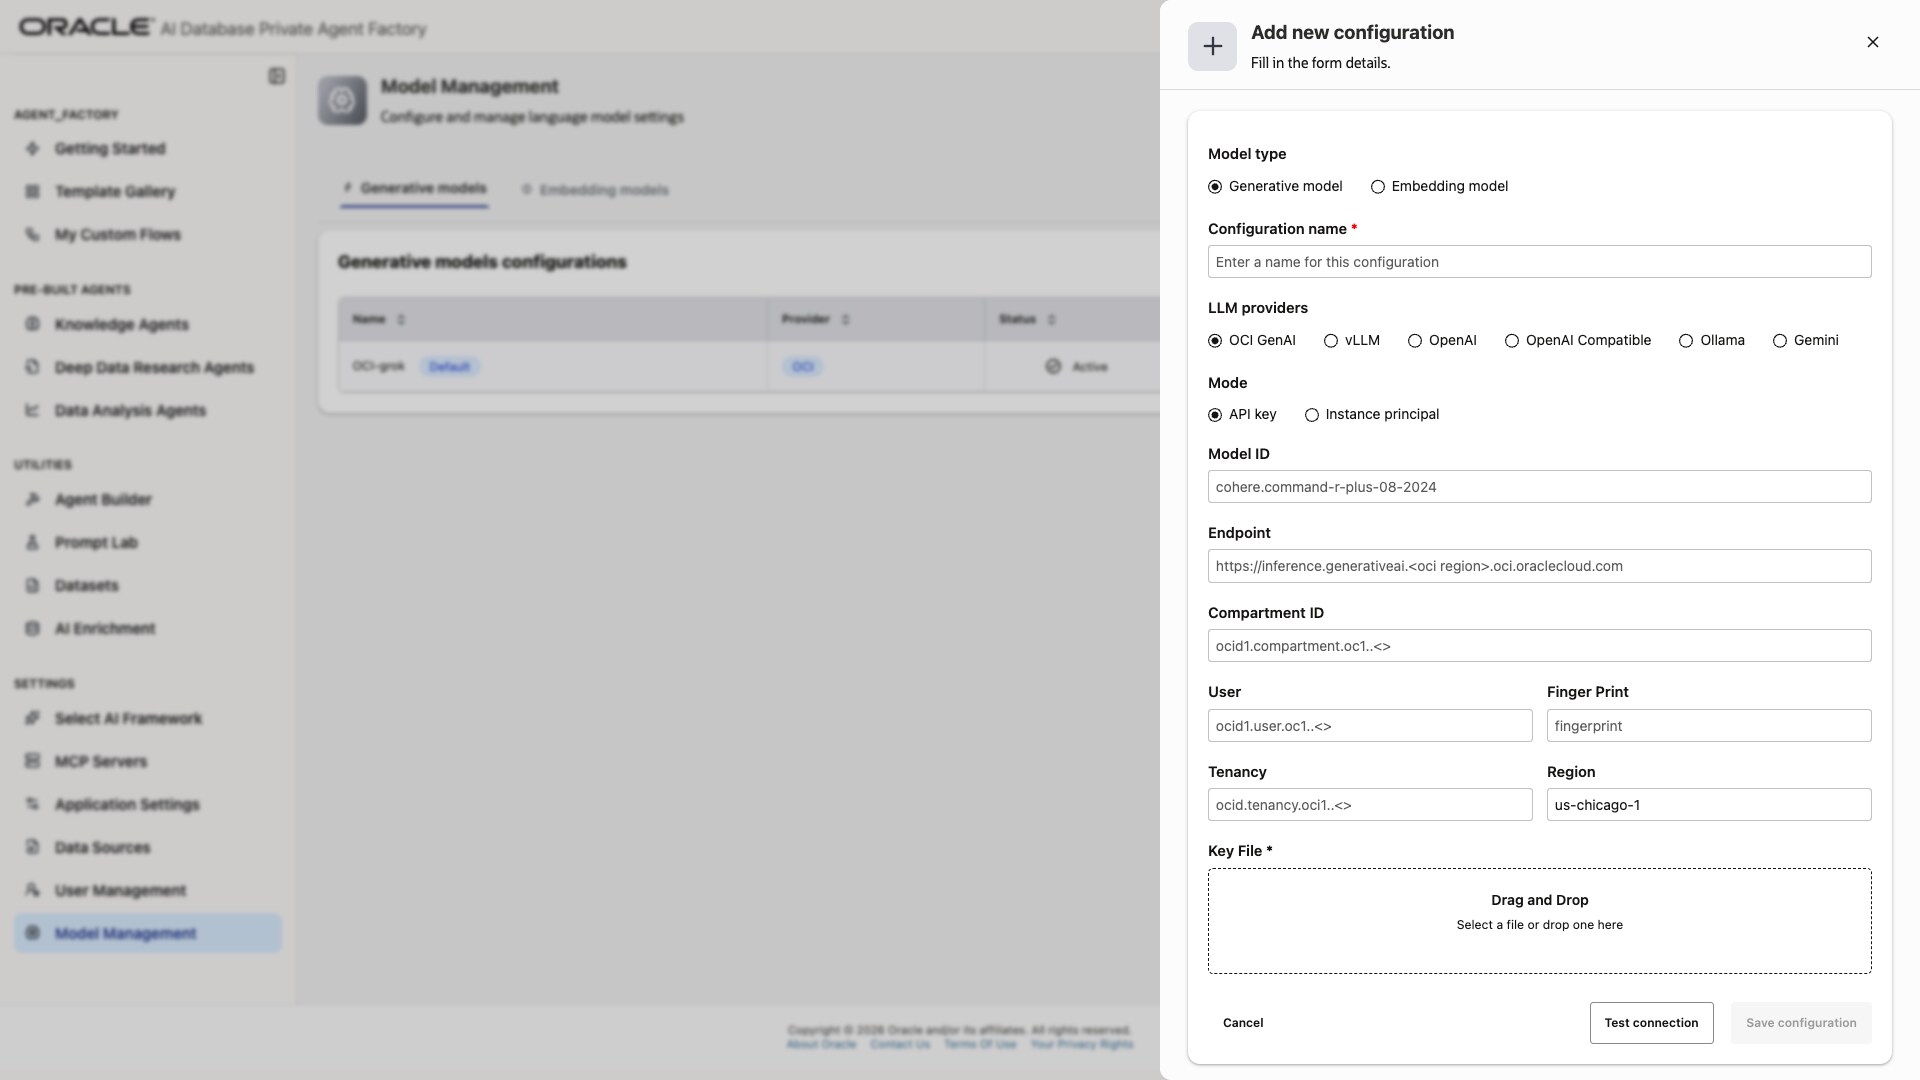
Task: Click the Model Management sidebar icon
Action: coord(33,934)
